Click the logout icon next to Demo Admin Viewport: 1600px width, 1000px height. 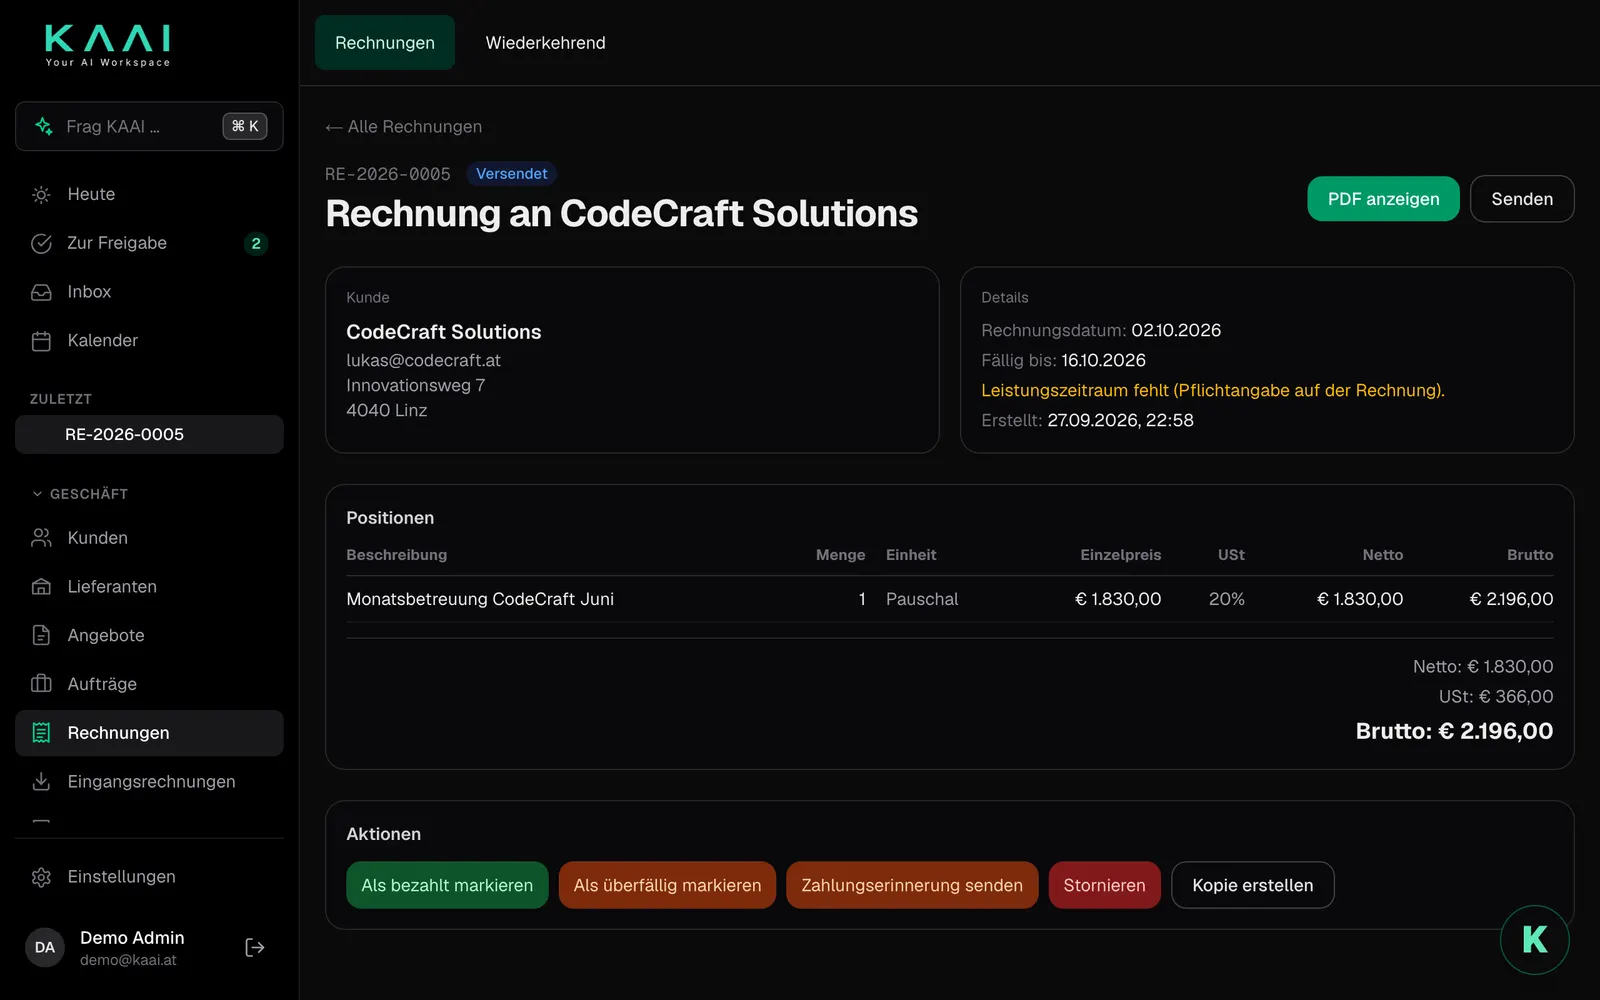(x=255, y=947)
